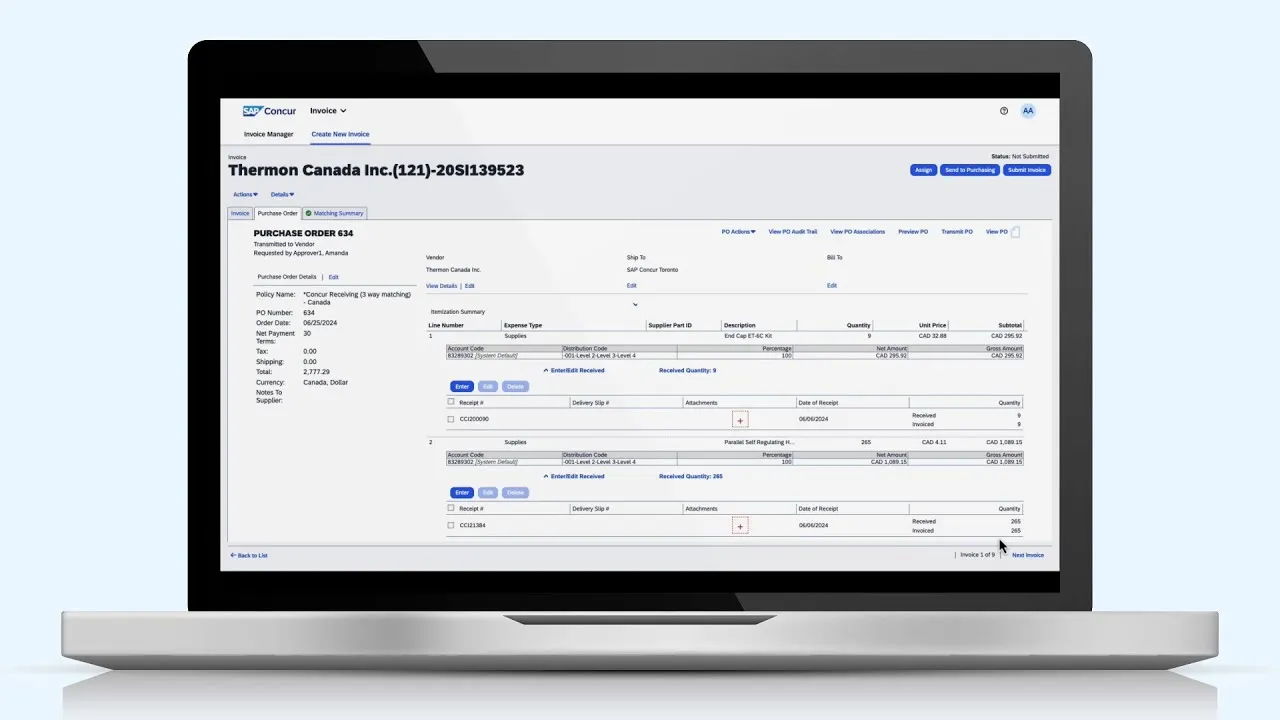Open the View PO pop-out icon
Image resolution: width=1280 pixels, height=720 pixels.
(1015, 231)
